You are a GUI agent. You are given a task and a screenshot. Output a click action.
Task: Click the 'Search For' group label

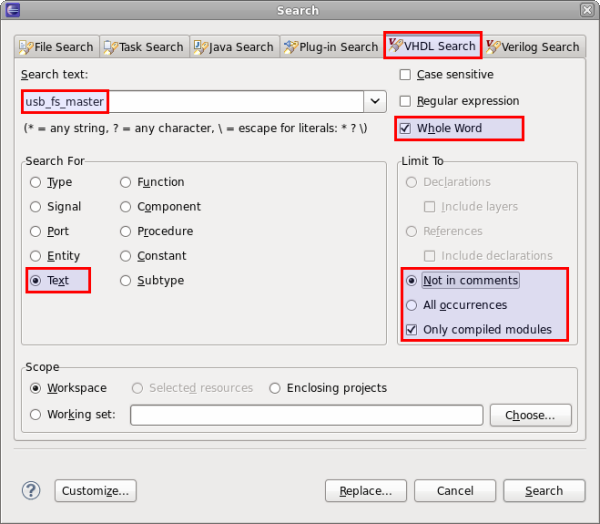tap(55, 161)
